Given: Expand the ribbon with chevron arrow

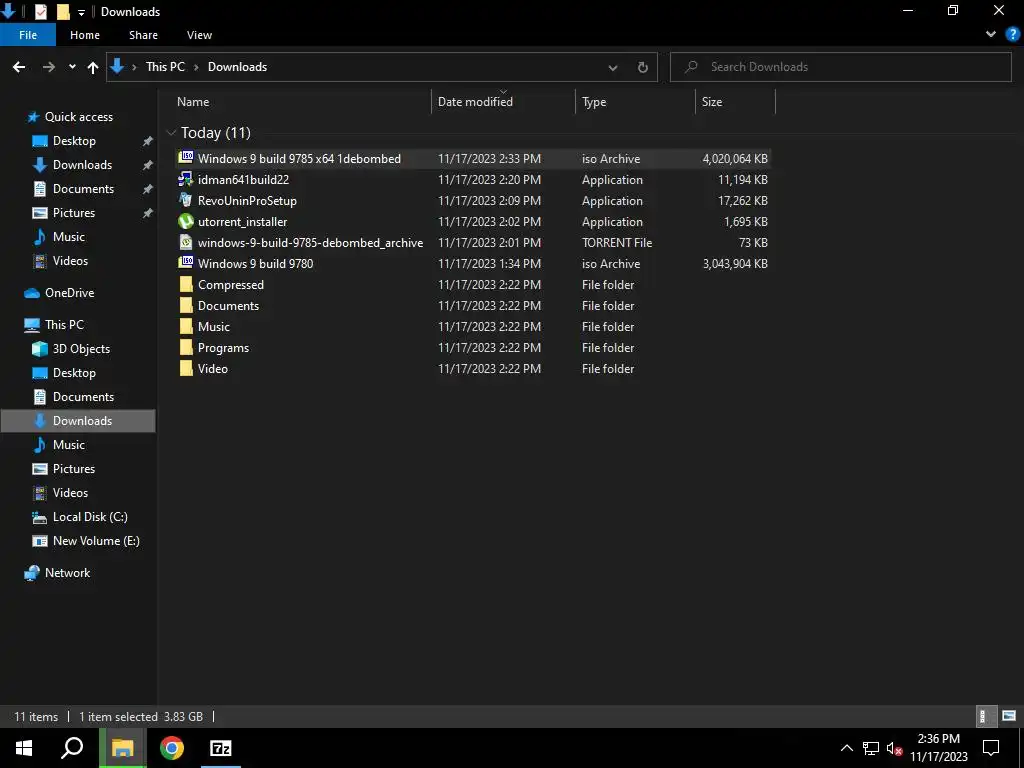Looking at the screenshot, I should coord(991,35).
